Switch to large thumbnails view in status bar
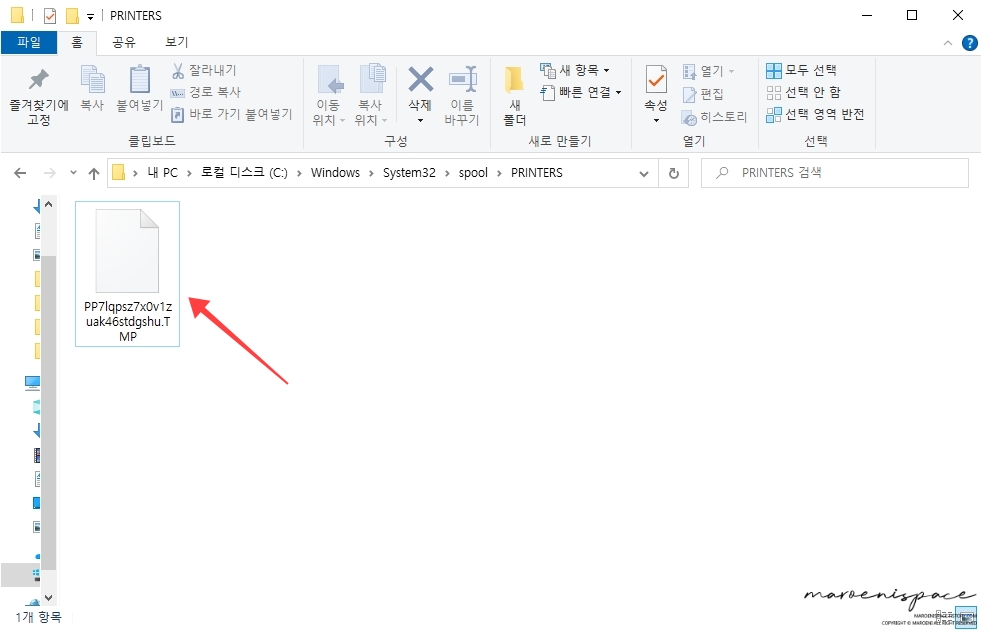The image size is (982, 630). (966, 617)
